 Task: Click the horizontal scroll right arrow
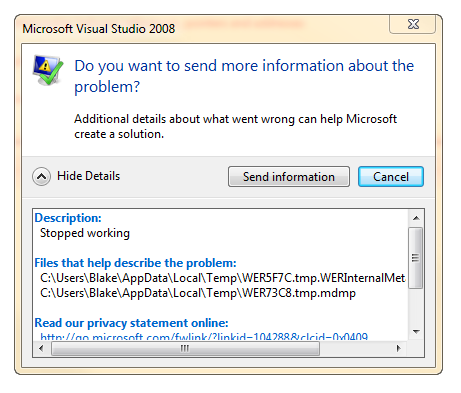[x=399, y=349]
